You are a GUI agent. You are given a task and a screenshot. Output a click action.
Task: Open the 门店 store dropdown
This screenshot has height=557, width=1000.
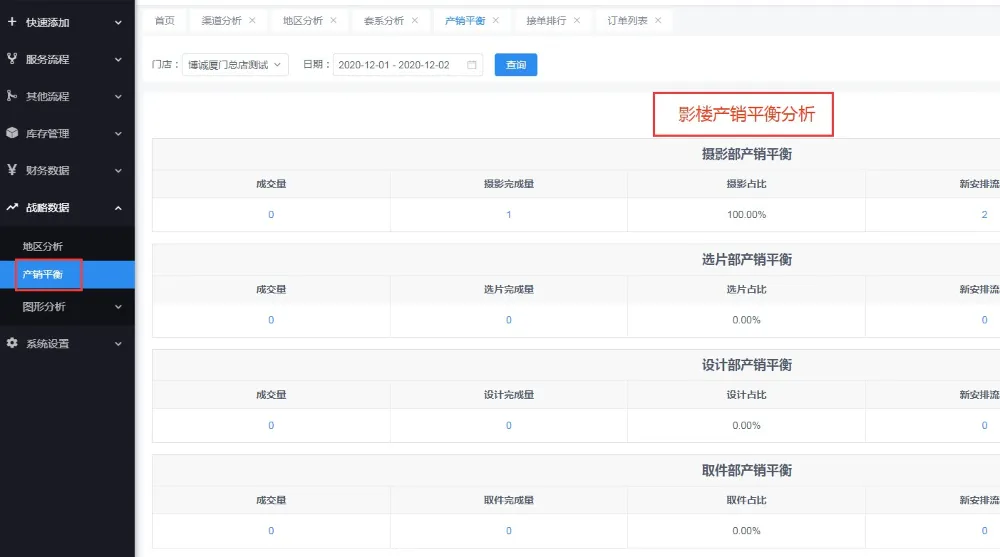pyautogui.click(x=235, y=65)
